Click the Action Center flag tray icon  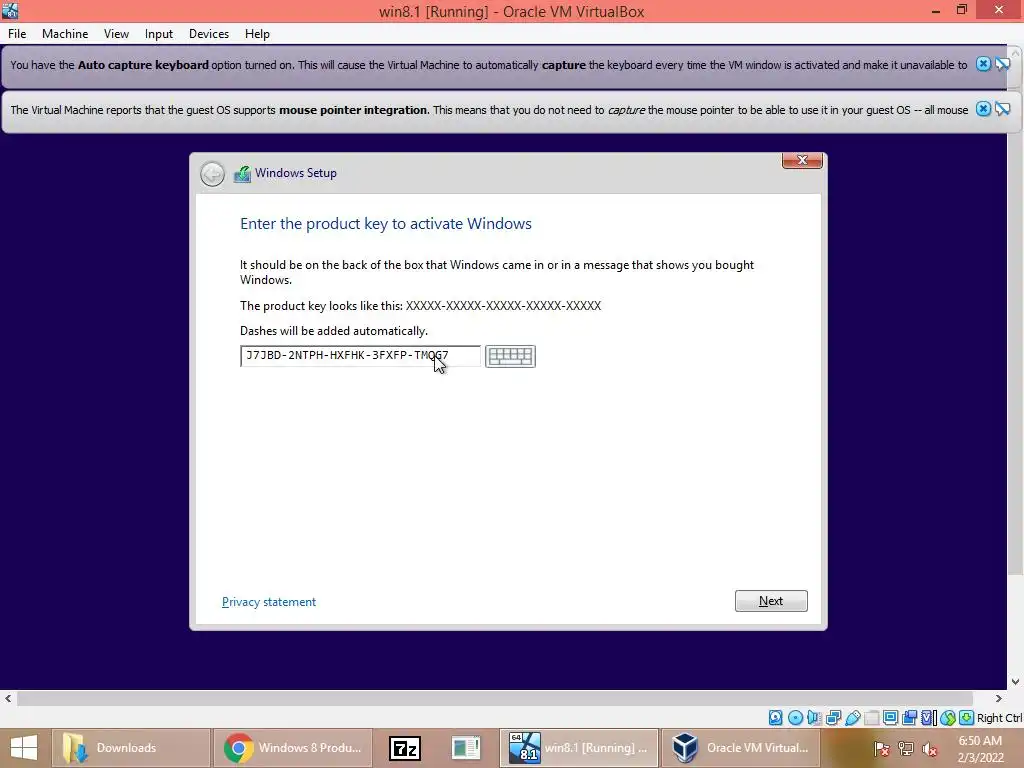pos(882,748)
